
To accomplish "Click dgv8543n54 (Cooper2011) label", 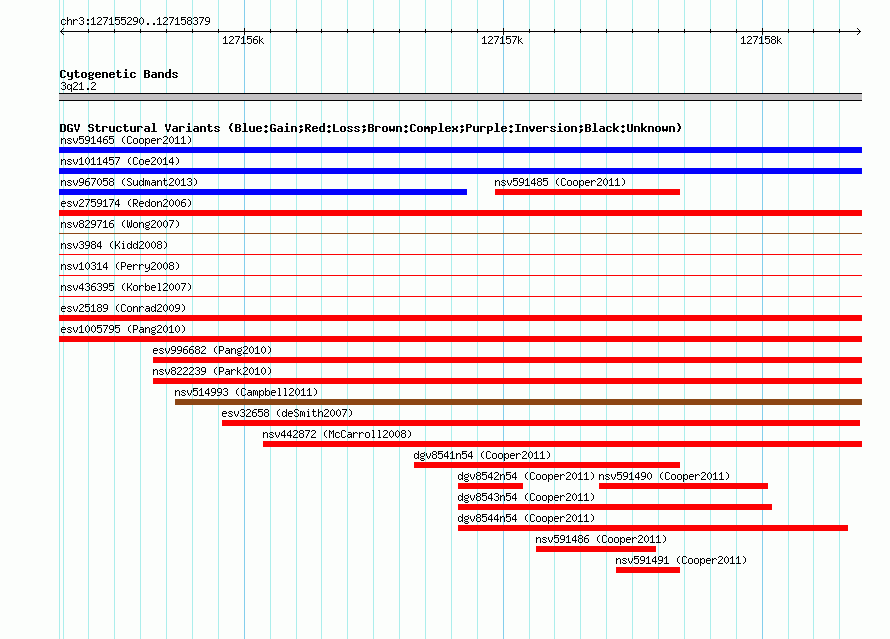I will [526, 497].
